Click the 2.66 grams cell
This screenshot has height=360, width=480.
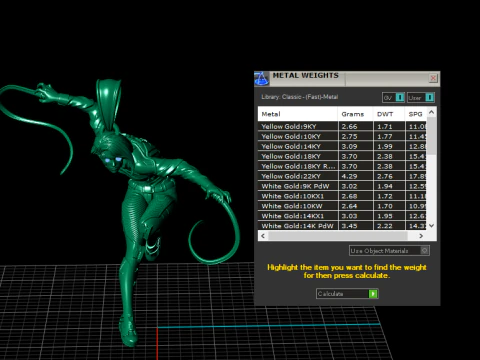point(355,126)
